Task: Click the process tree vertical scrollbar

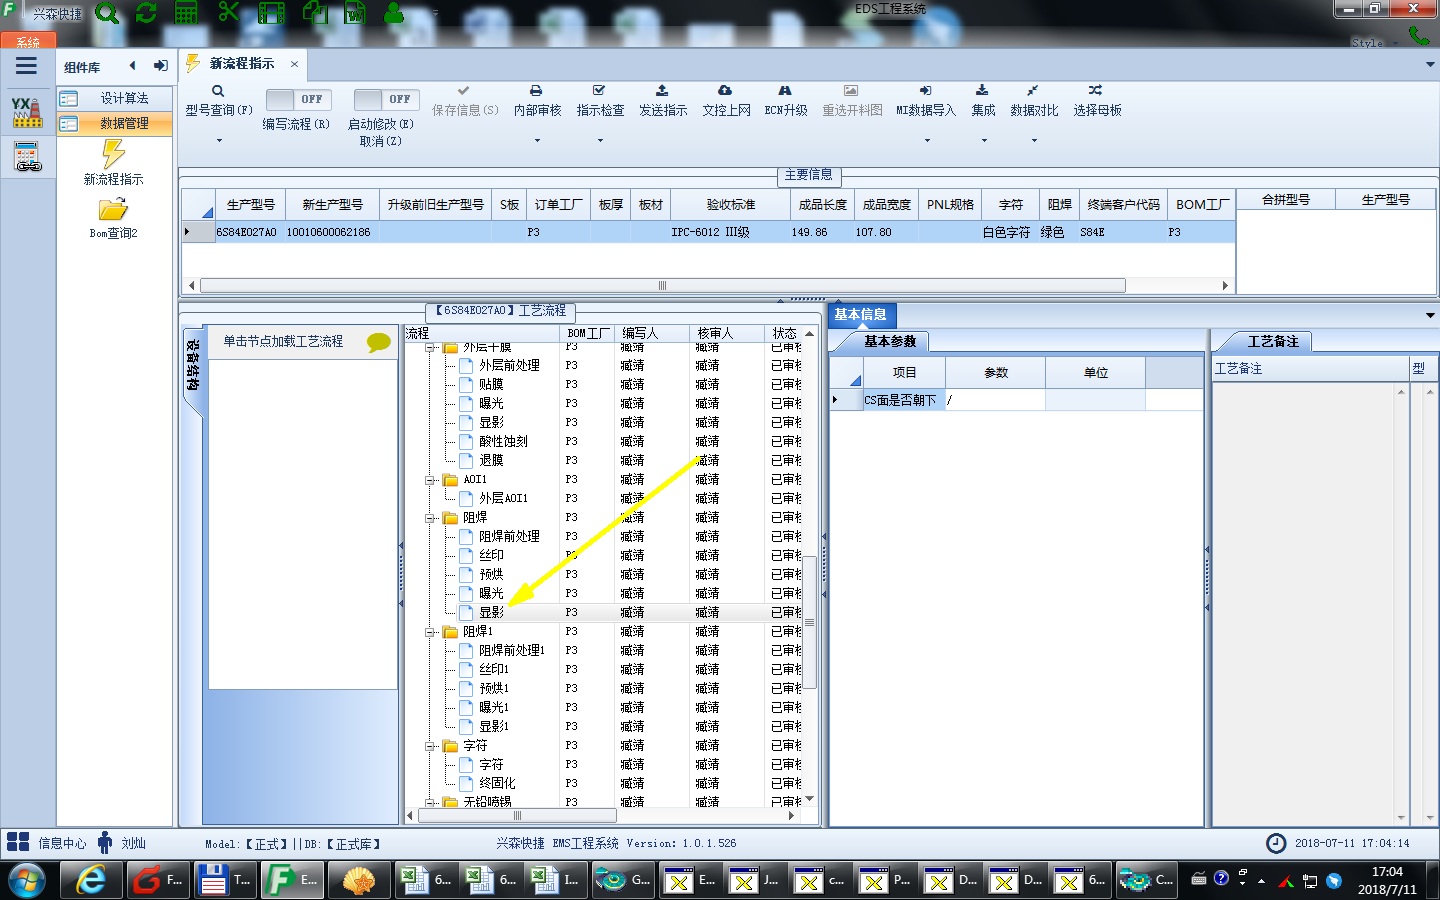Action: tap(810, 622)
